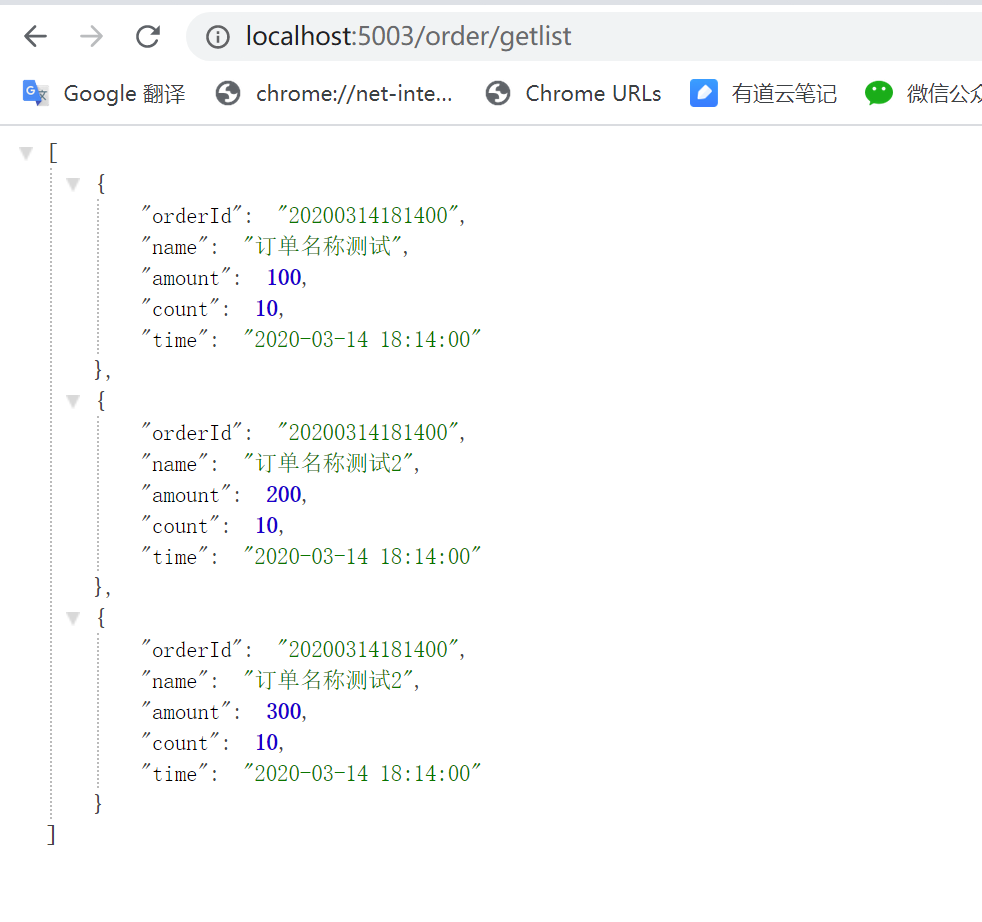Collapse the second order object

point(72,400)
